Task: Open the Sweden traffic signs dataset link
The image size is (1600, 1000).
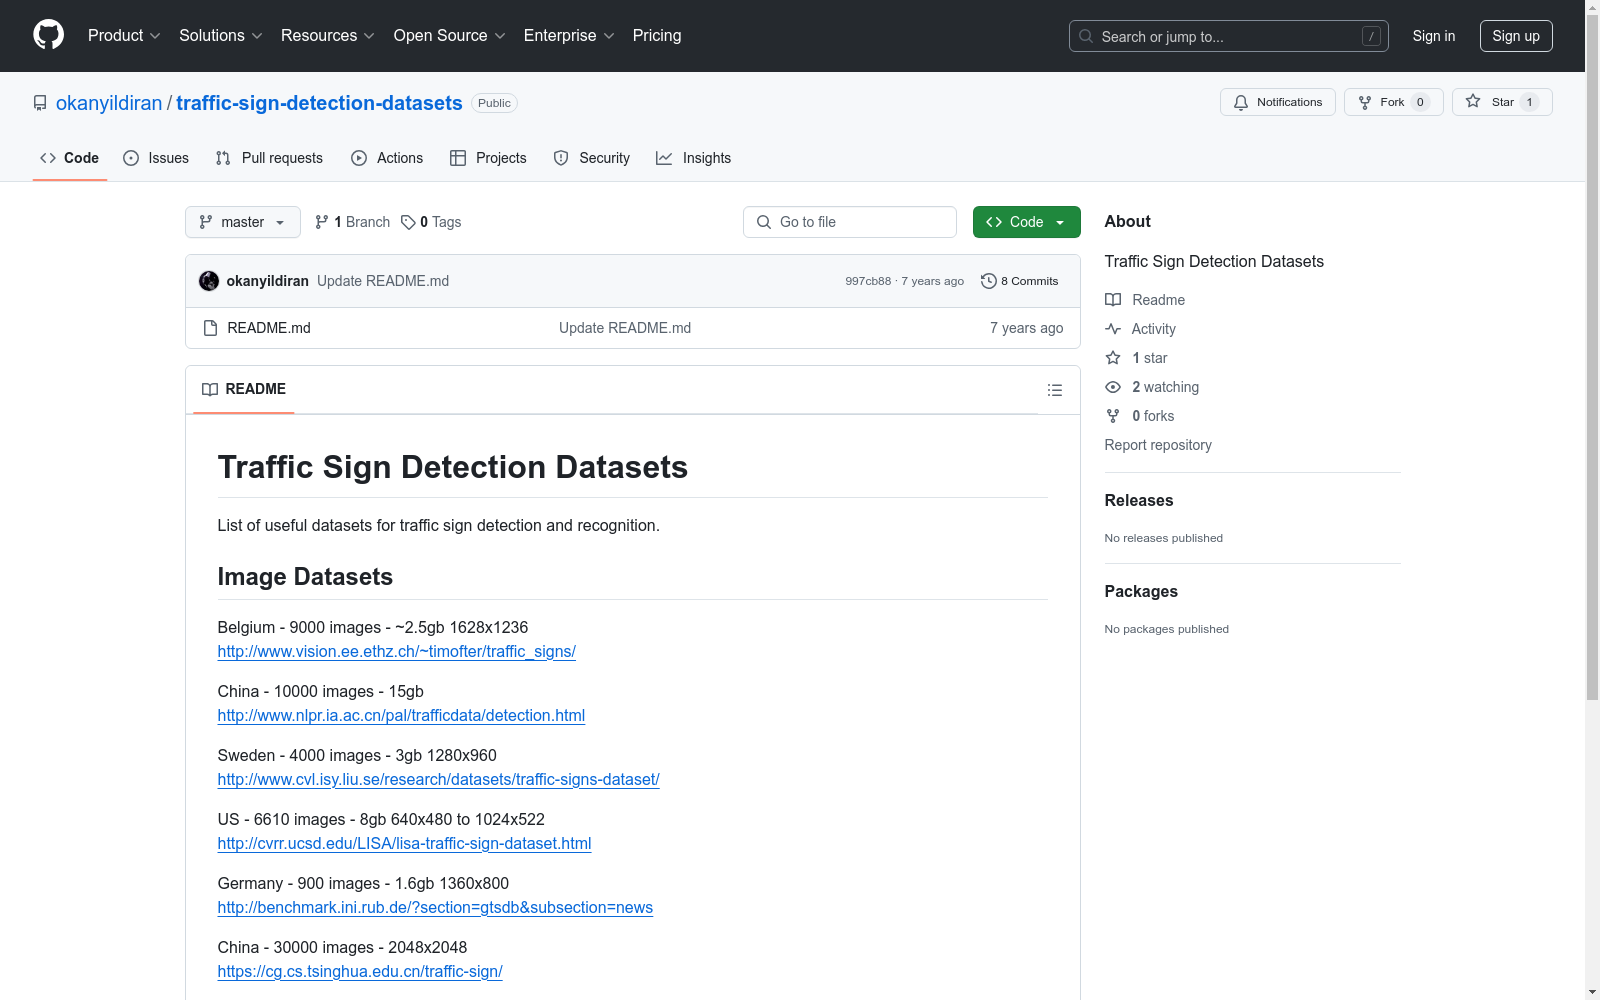Action: (x=438, y=779)
